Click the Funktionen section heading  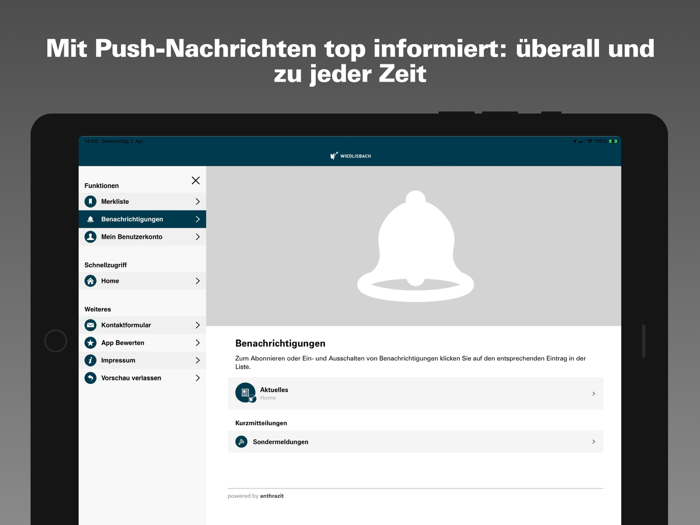(x=102, y=185)
